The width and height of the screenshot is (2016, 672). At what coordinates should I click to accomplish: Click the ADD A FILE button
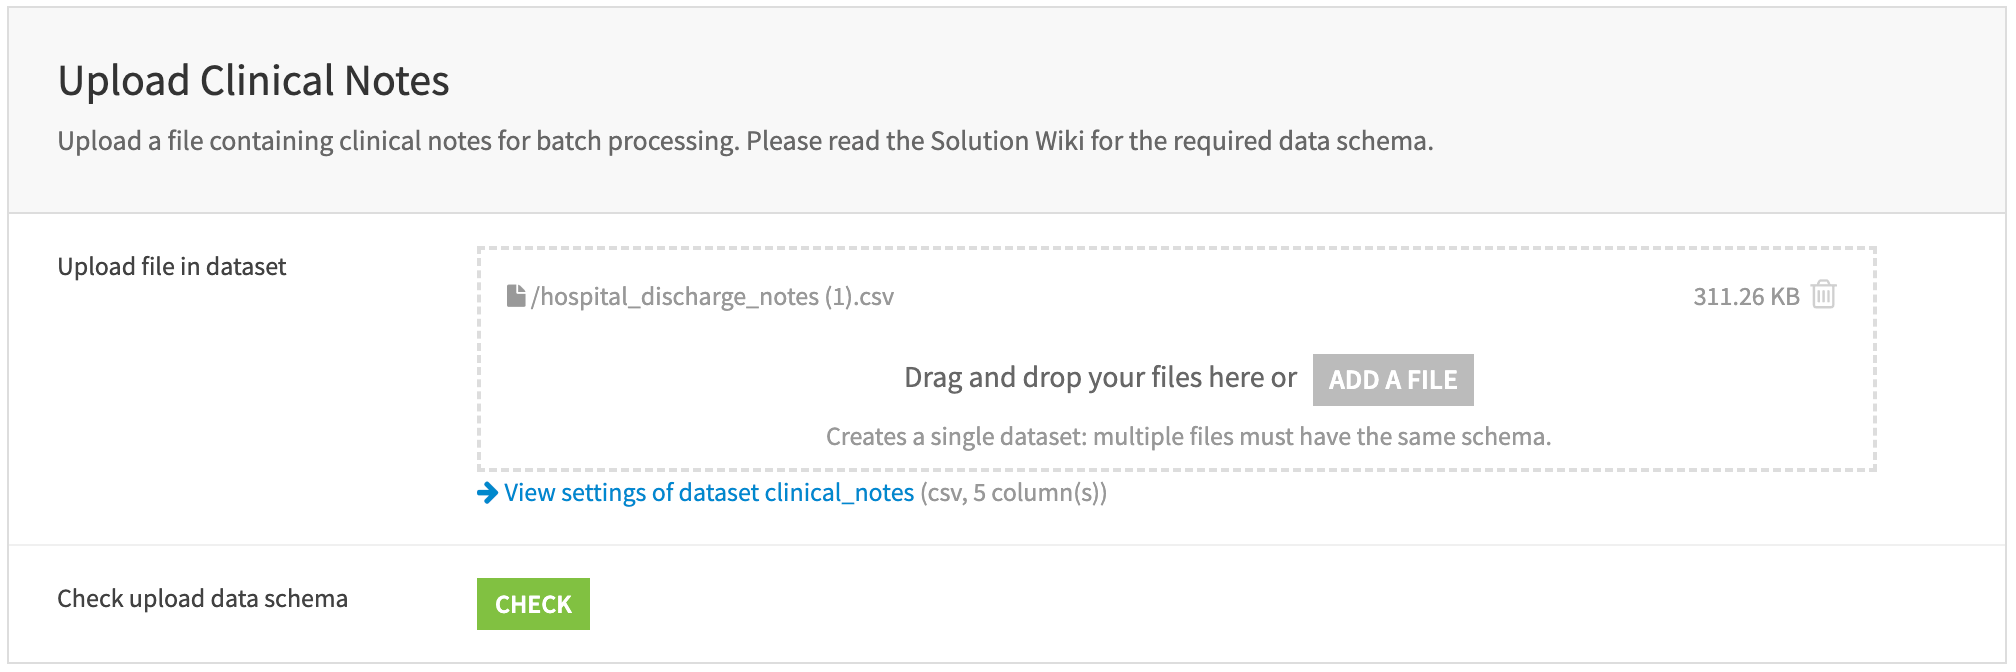click(x=1394, y=380)
